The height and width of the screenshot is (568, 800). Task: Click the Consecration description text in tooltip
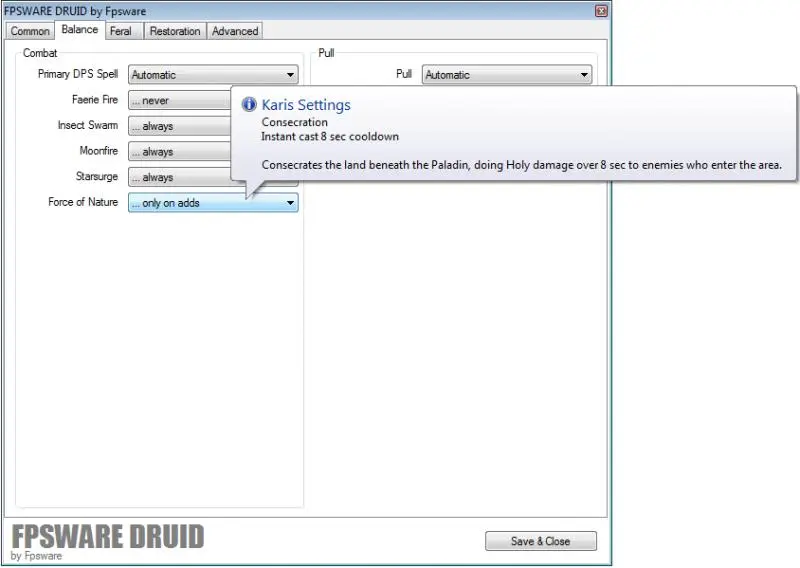(x=521, y=165)
